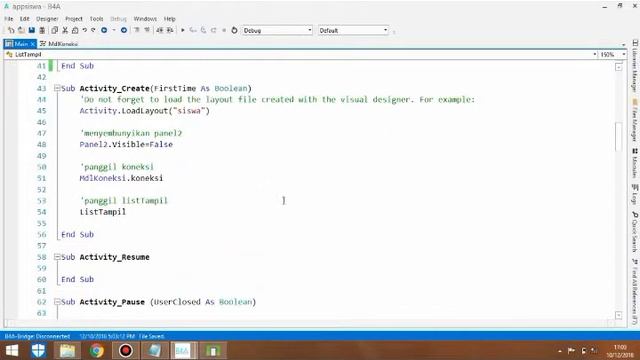Click the 'File Saved' status bar message
Viewport: 640px width, 360px height.
(x=151, y=336)
